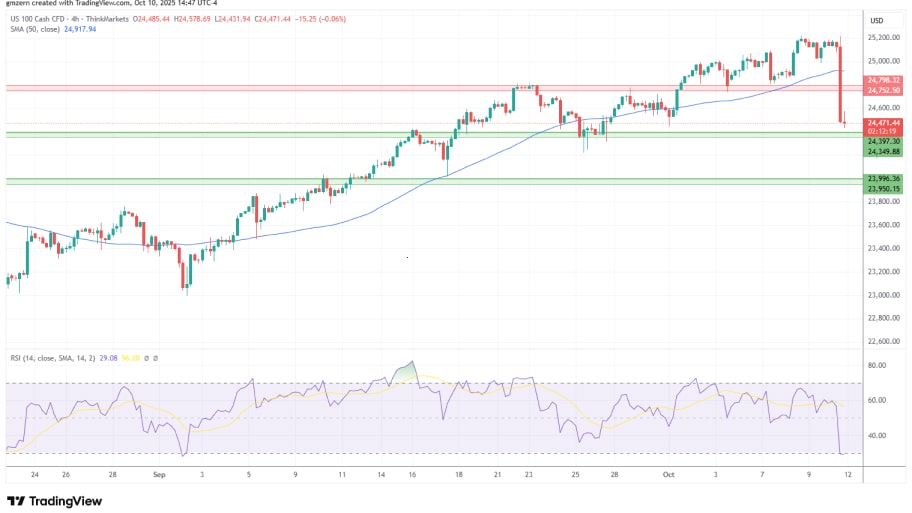The width and height of the screenshot is (912, 513).
Task: Click the purple RSI value 29.08
Action: pos(128,357)
